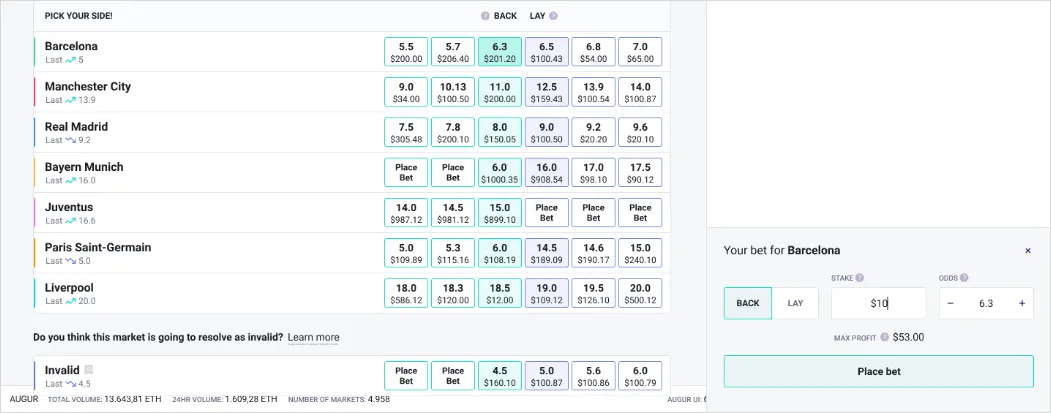Select Juventus back odds 15.0

pos(499,213)
